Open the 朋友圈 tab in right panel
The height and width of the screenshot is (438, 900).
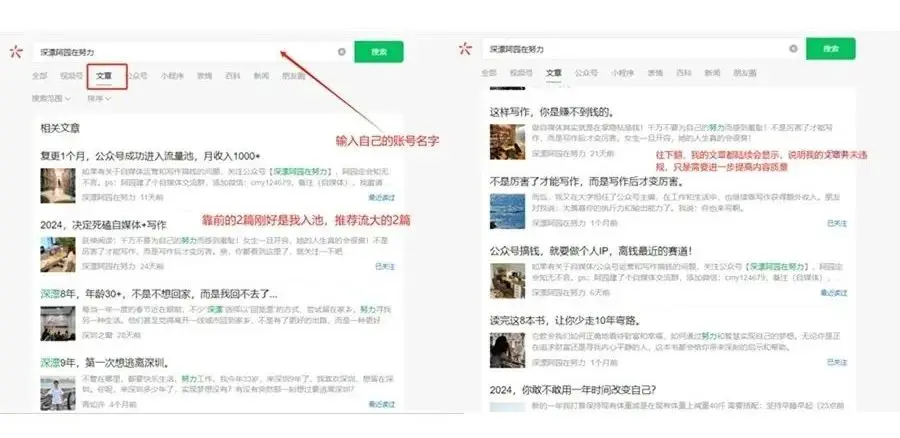coord(744,73)
